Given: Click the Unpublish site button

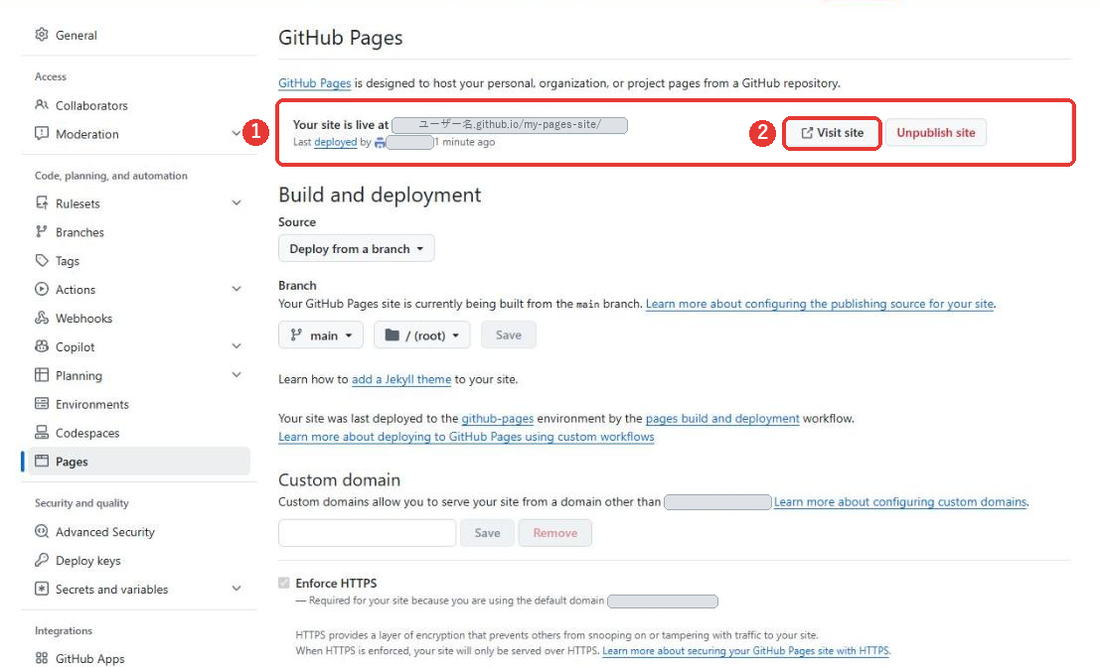Looking at the screenshot, I should (936, 133).
